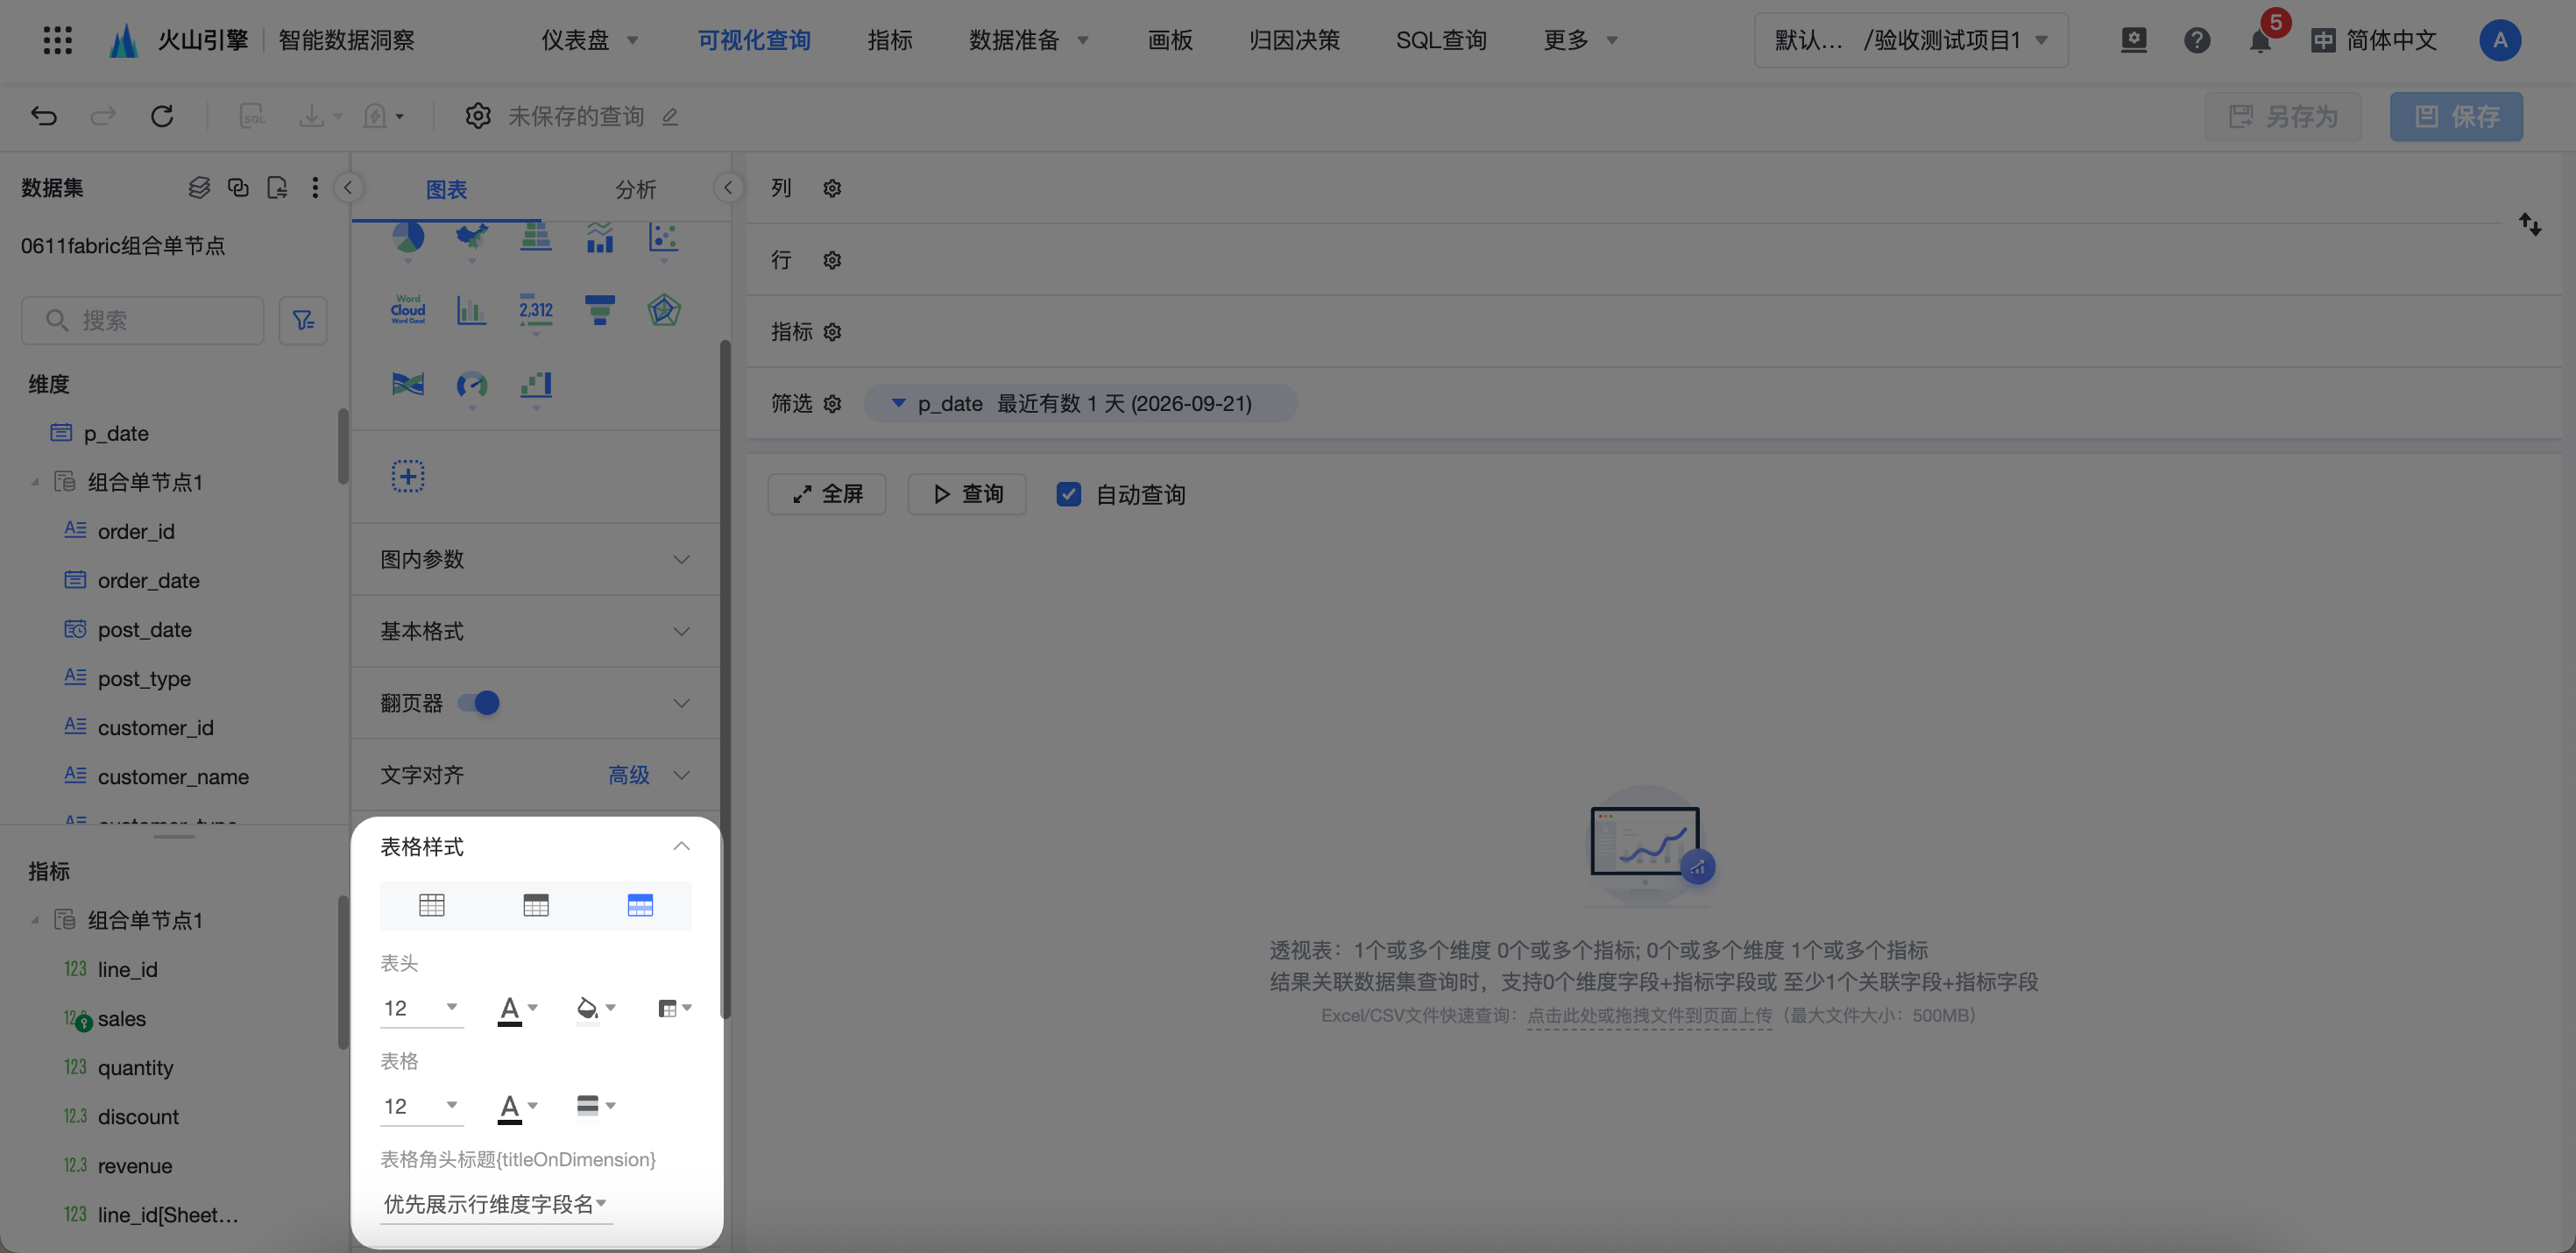Open the dataset filter icon beside search
2576x1253 pixels.
303,320
